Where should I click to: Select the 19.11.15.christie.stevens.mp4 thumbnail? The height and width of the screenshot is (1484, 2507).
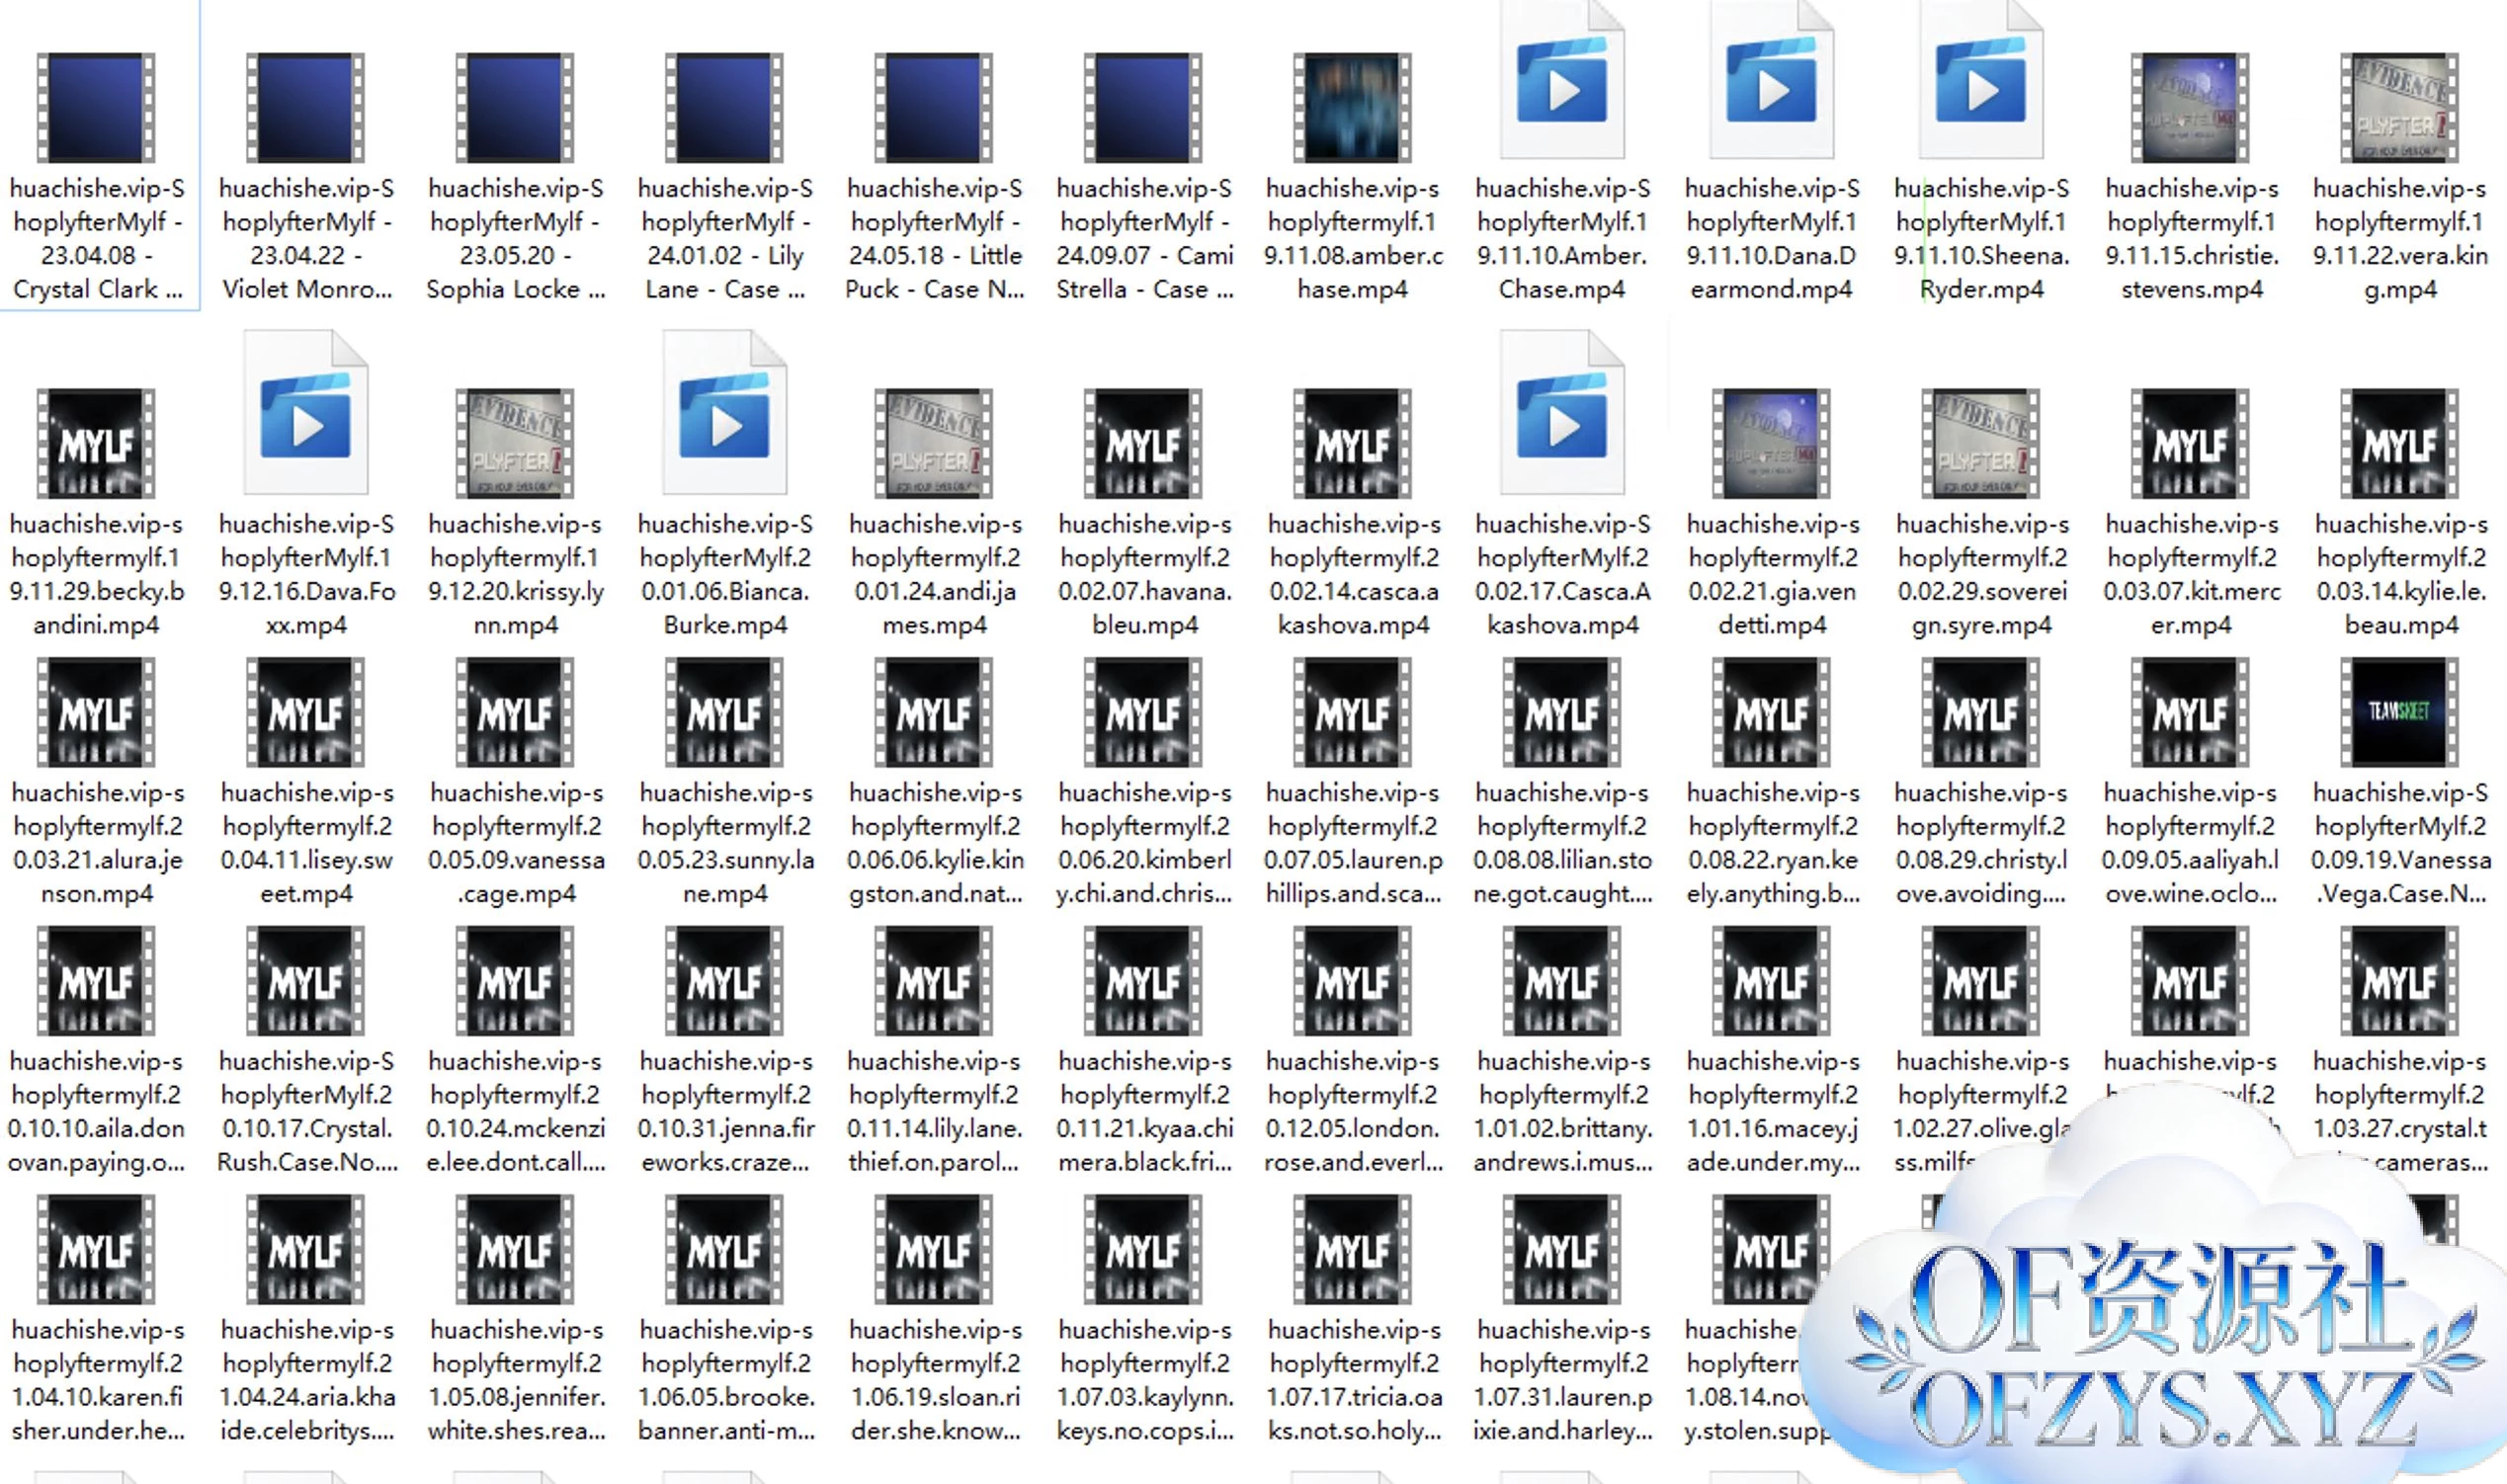tap(2190, 108)
